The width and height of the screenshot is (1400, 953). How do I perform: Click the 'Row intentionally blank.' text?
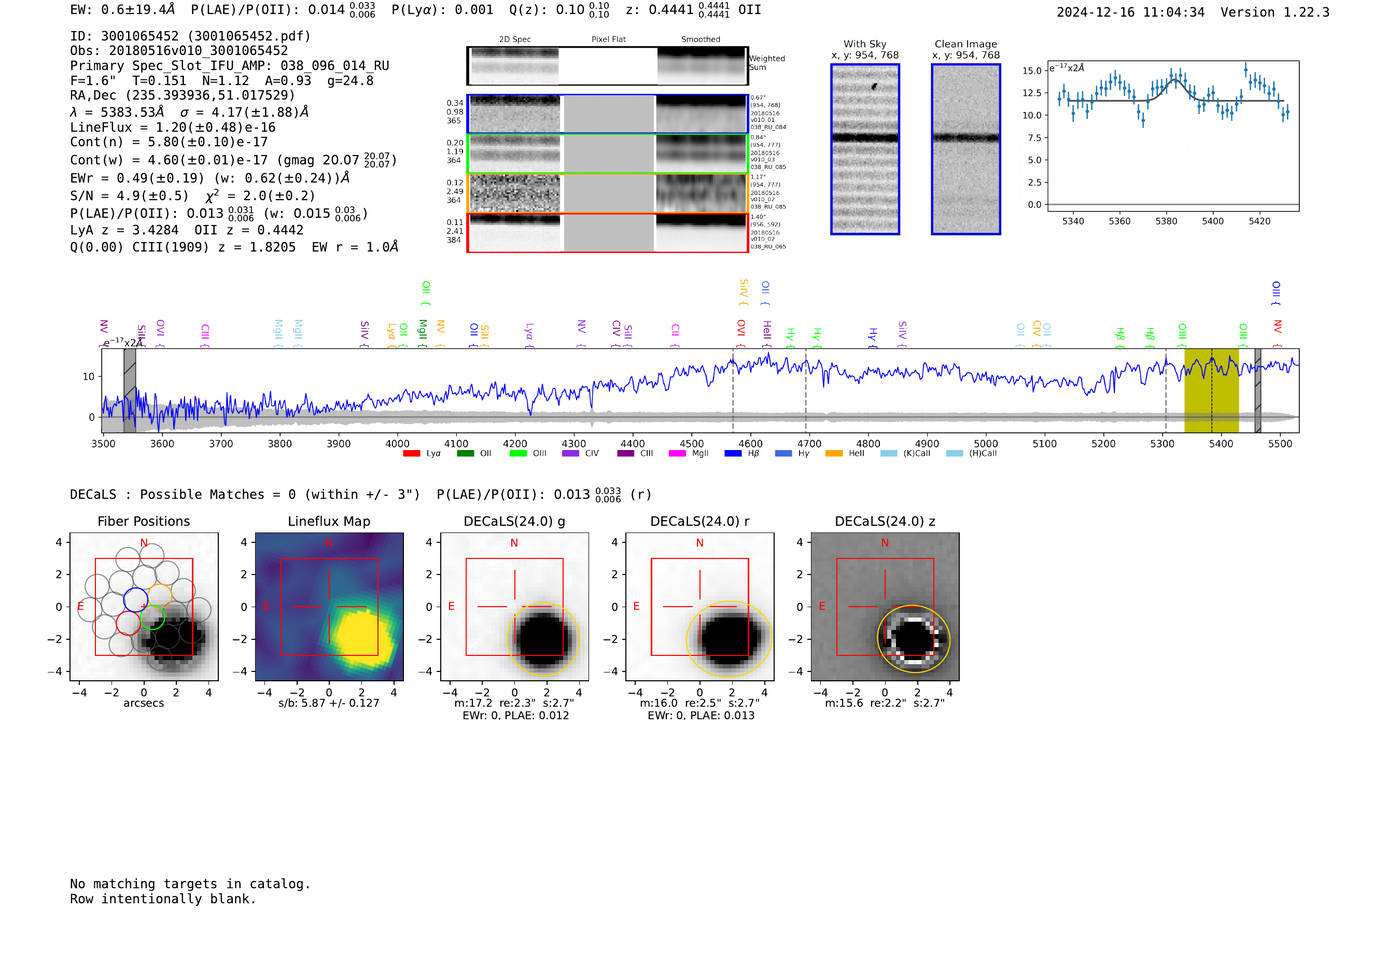pyautogui.click(x=163, y=899)
